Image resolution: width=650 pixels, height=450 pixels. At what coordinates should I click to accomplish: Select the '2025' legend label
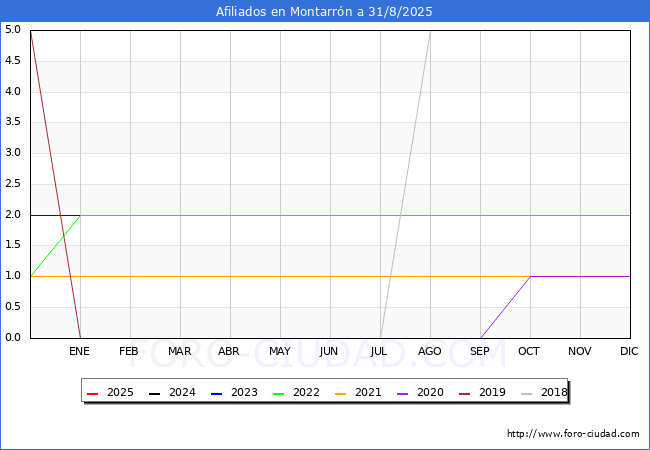120,392
